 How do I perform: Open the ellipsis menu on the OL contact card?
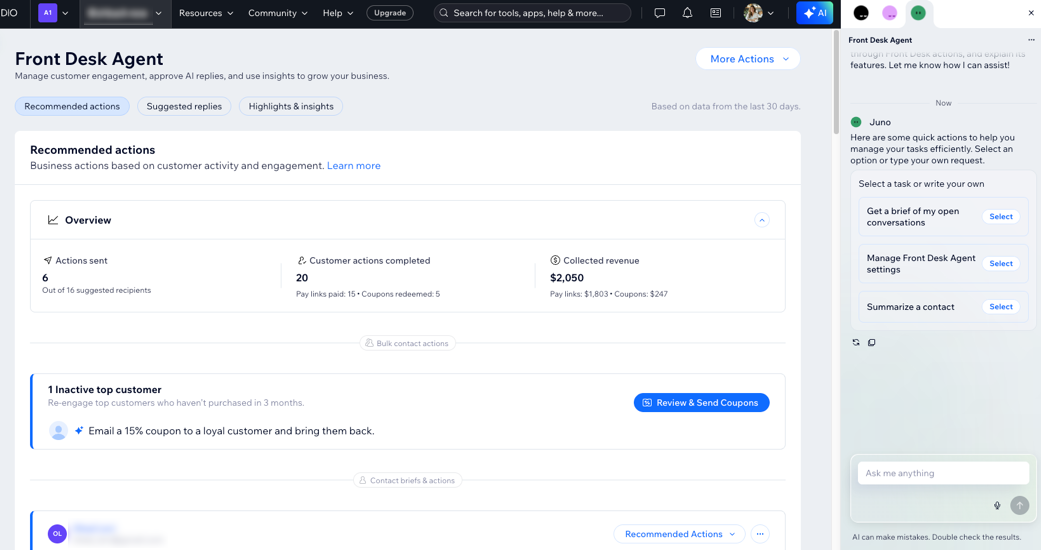[x=760, y=534]
